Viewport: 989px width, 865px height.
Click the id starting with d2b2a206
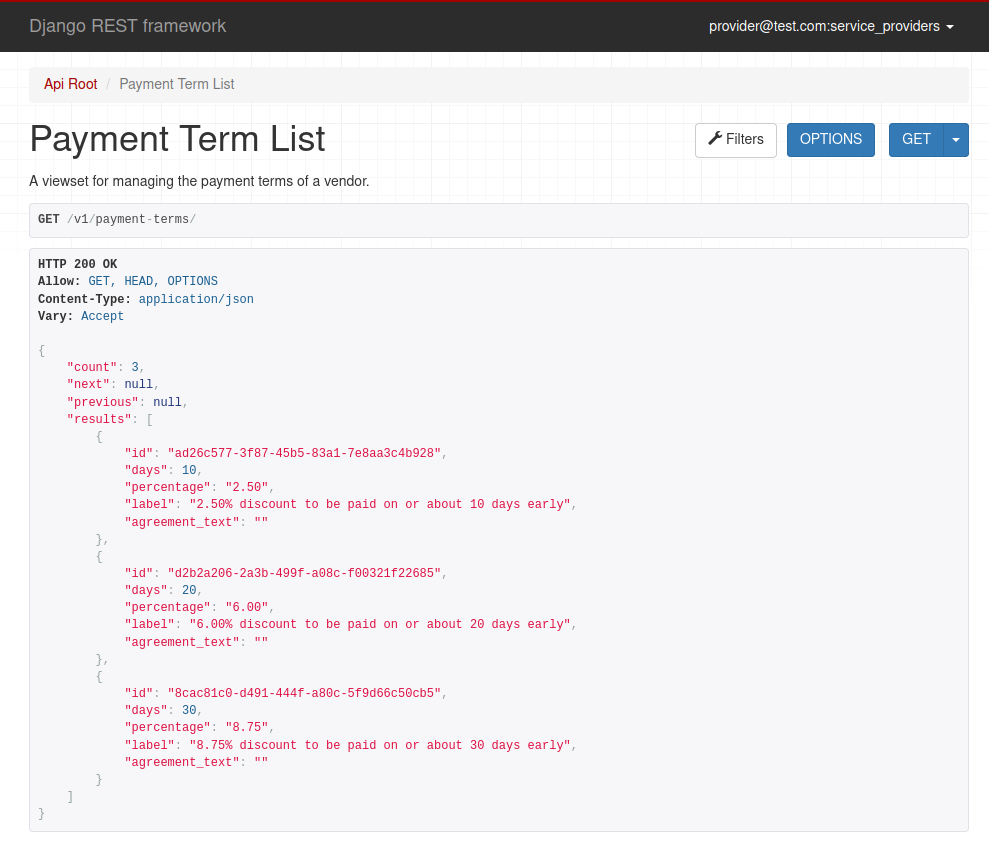pyautogui.click(x=304, y=573)
